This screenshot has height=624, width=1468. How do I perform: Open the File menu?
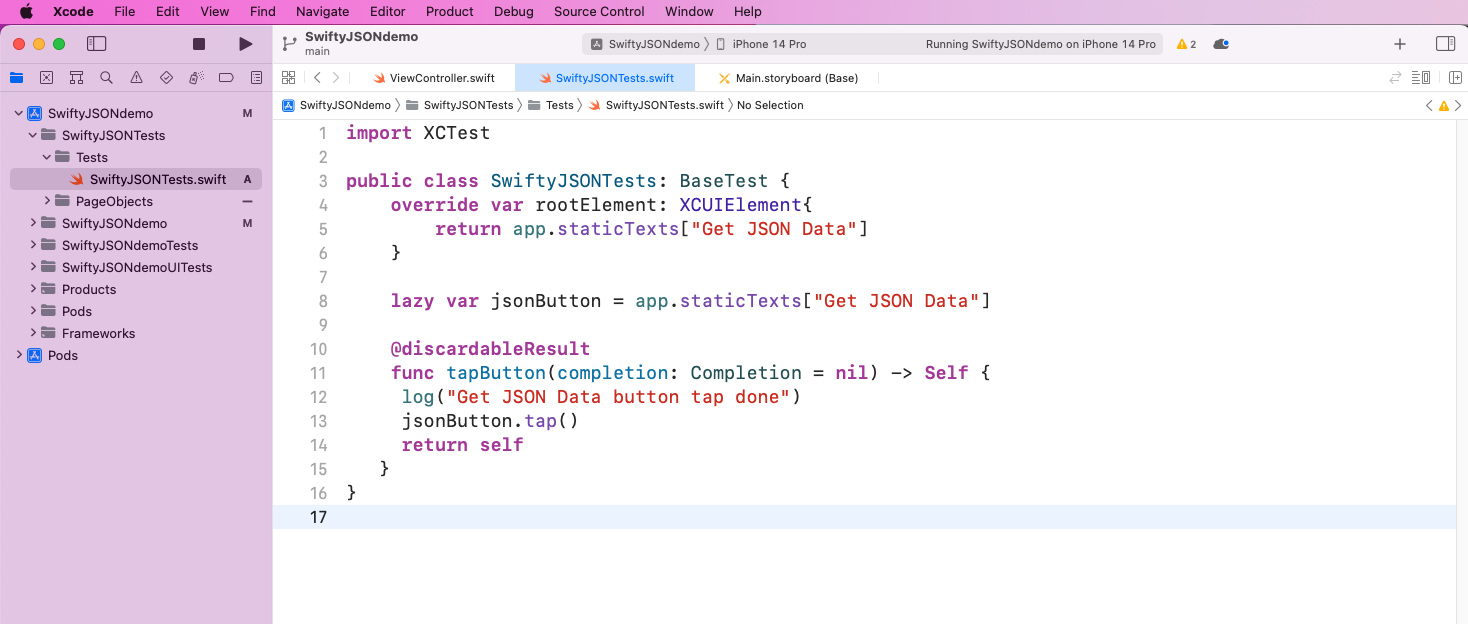click(125, 12)
